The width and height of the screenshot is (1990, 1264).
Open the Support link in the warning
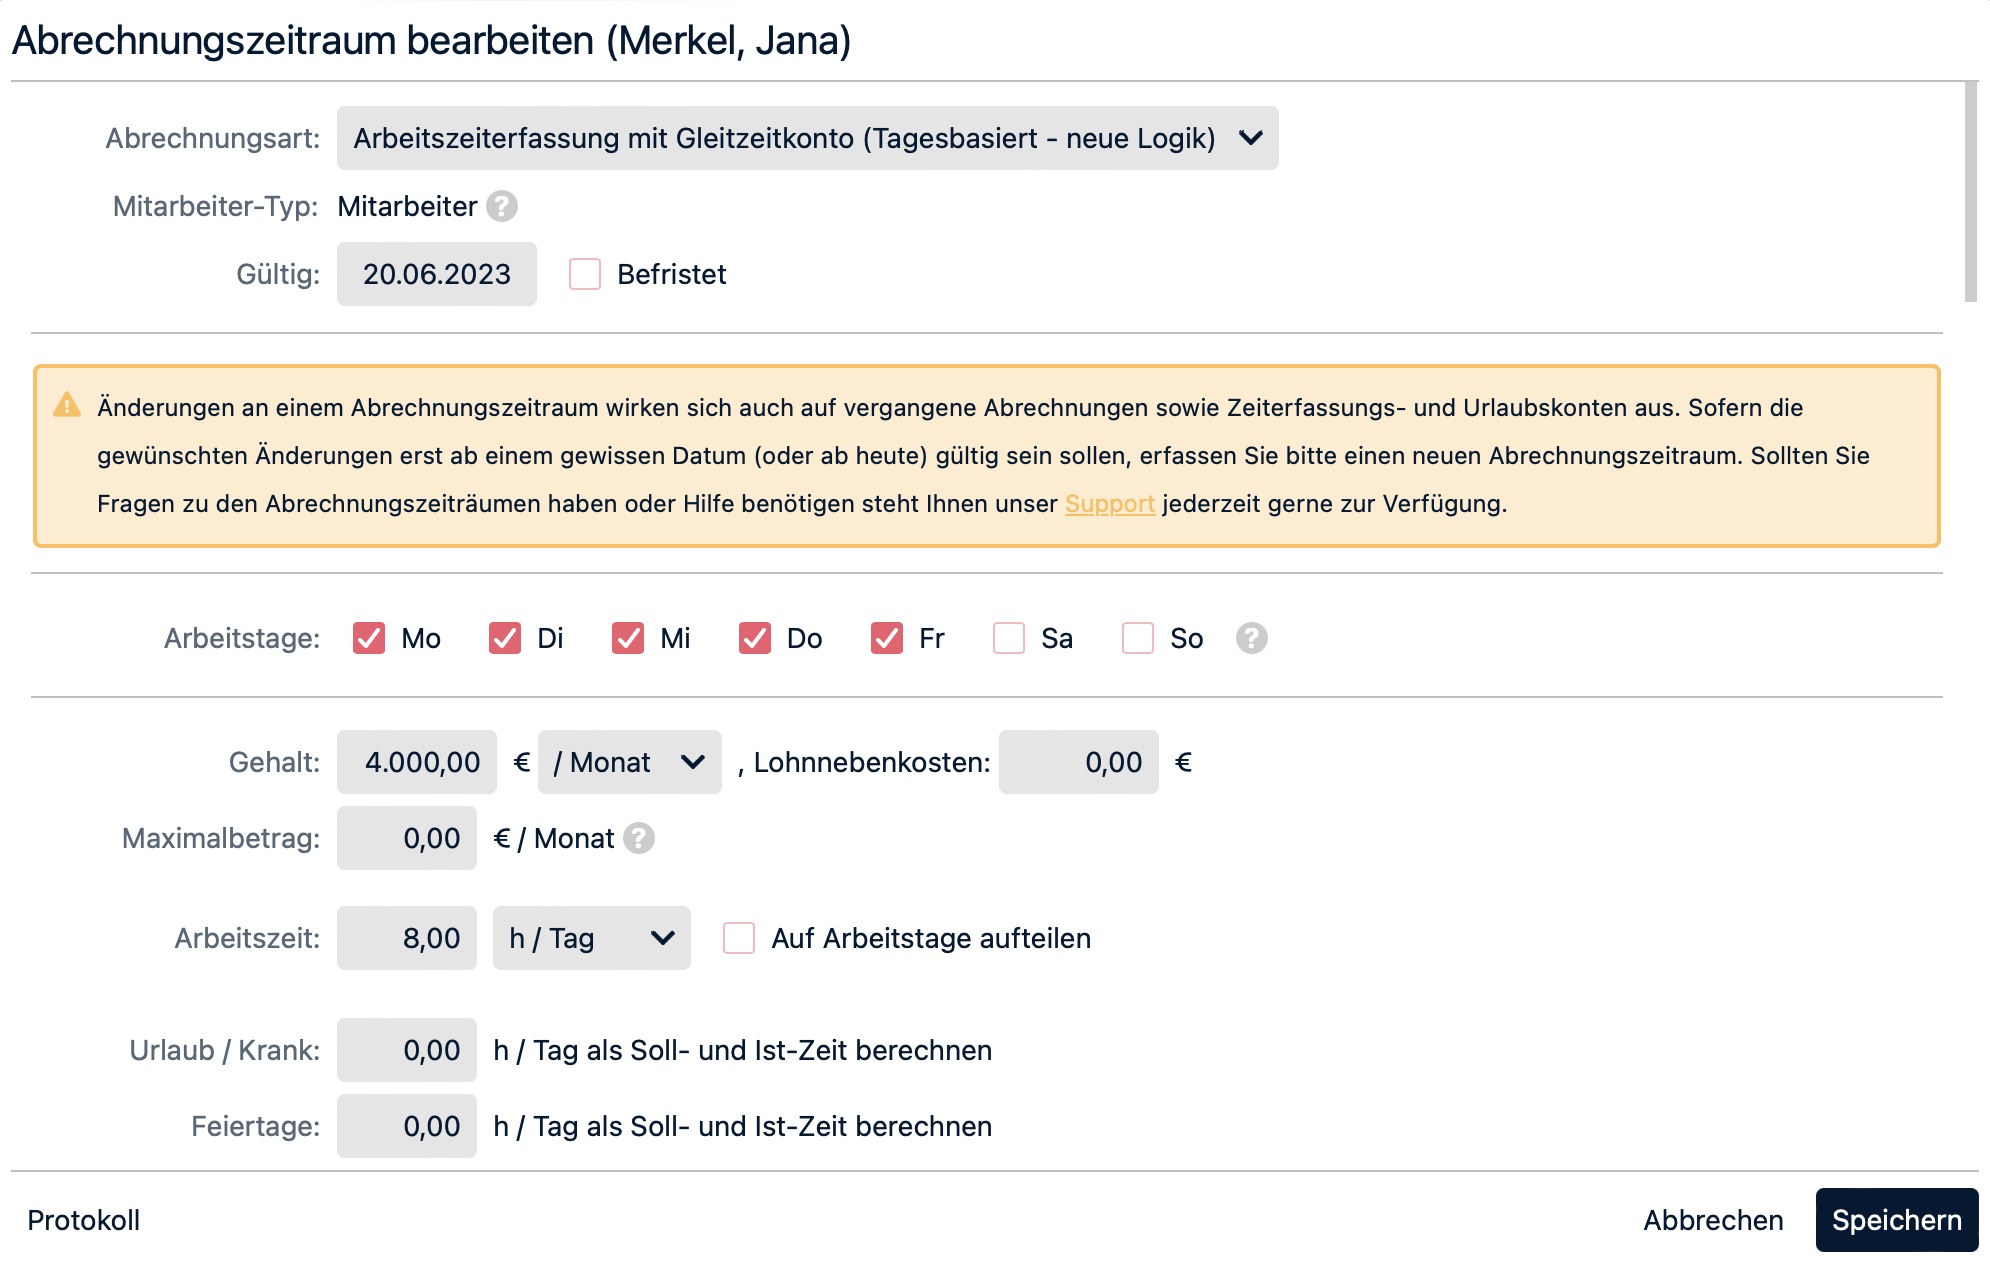(1109, 504)
